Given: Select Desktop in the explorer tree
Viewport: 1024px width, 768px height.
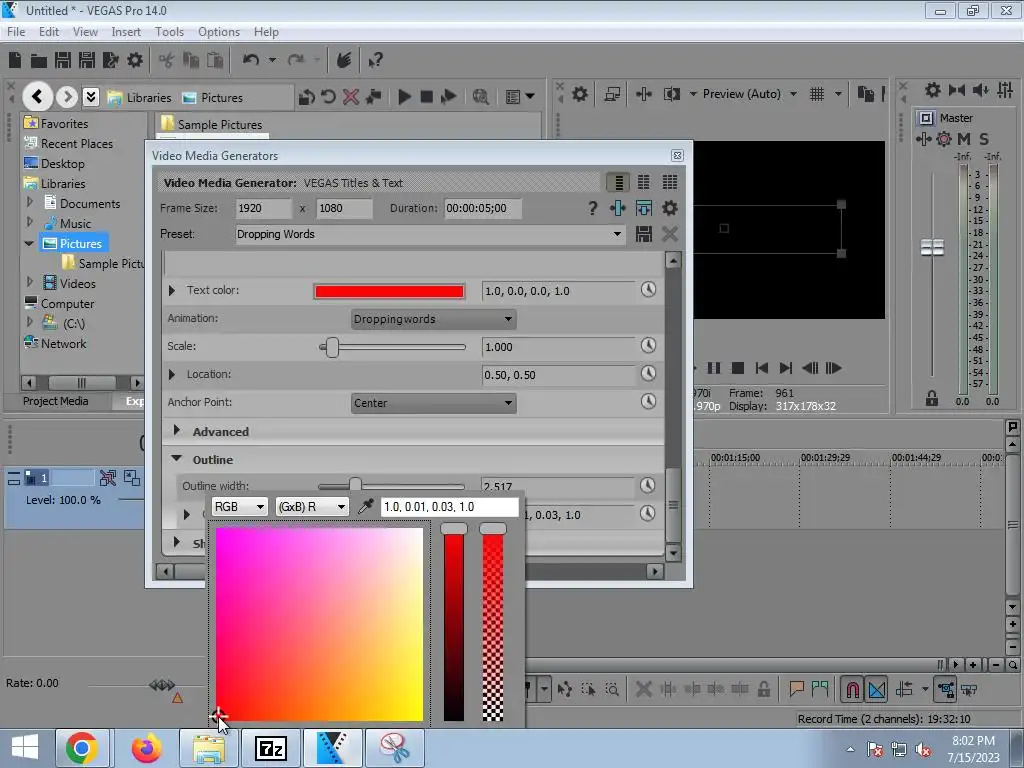Looking at the screenshot, I should coord(62,164).
